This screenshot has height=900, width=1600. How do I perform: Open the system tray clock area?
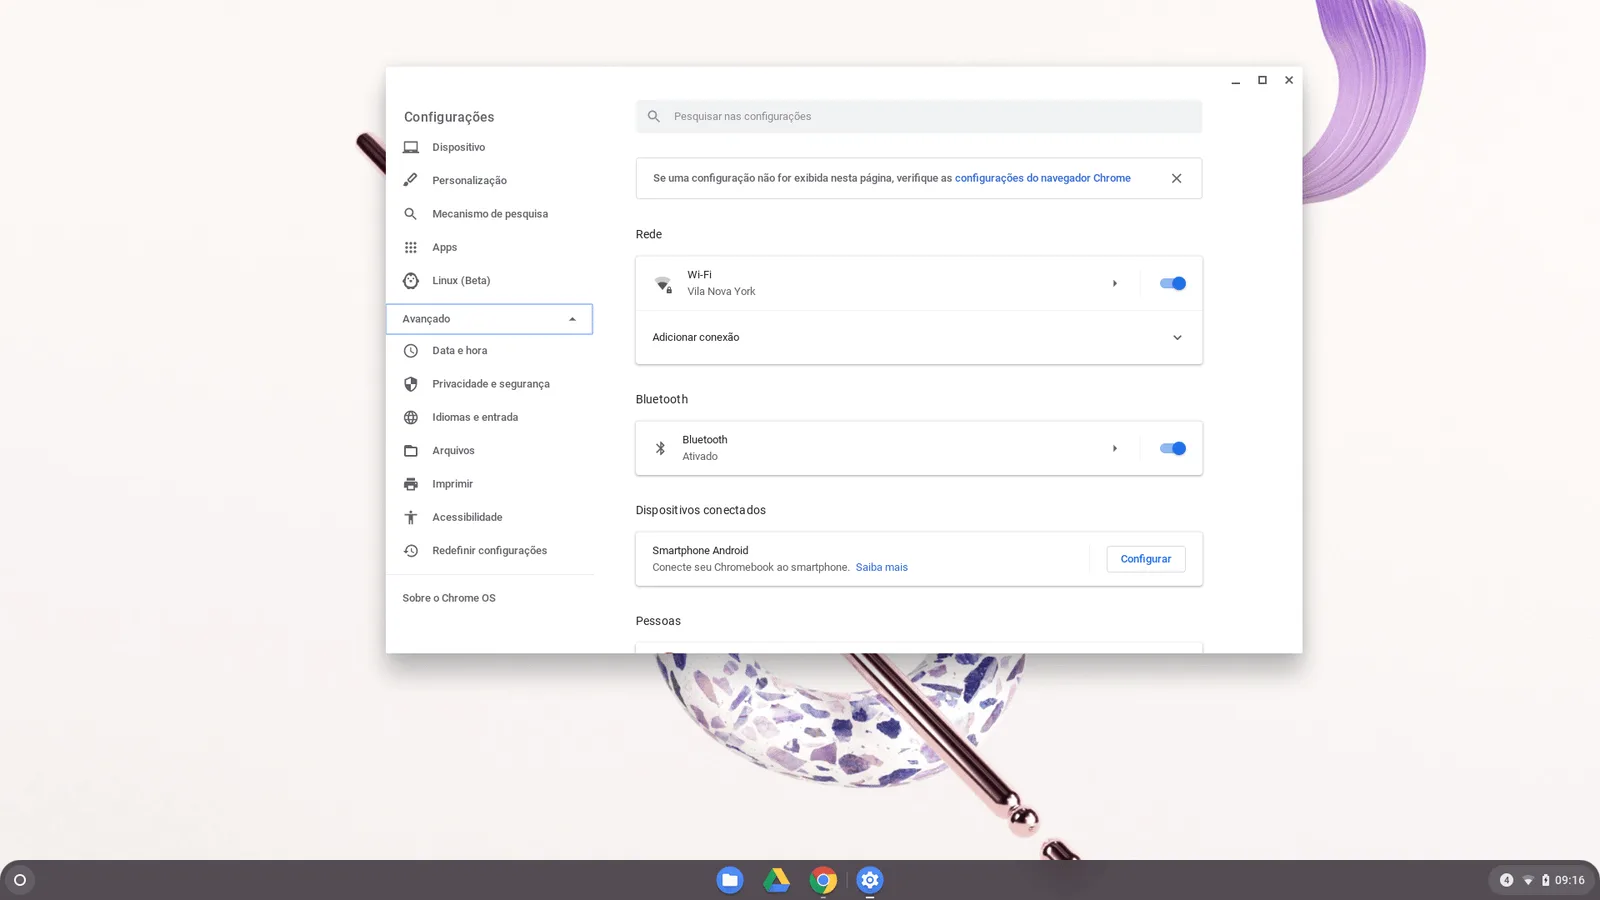[1542, 880]
